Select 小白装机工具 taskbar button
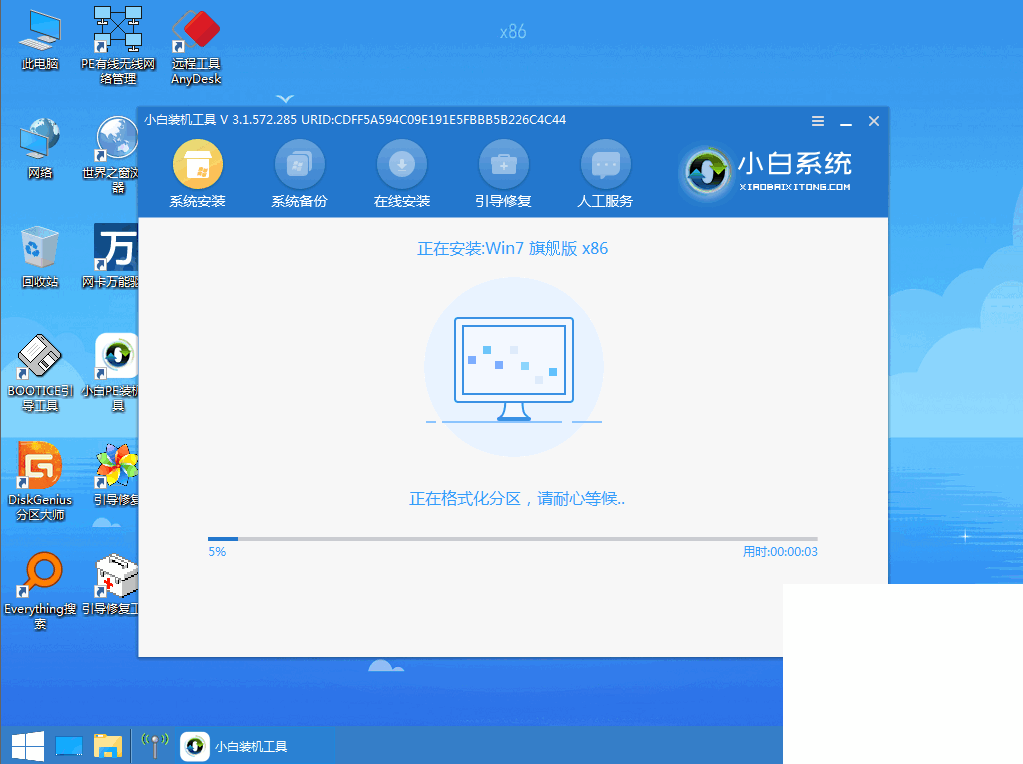The height and width of the screenshot is (764, 1023). pos(235,746)
